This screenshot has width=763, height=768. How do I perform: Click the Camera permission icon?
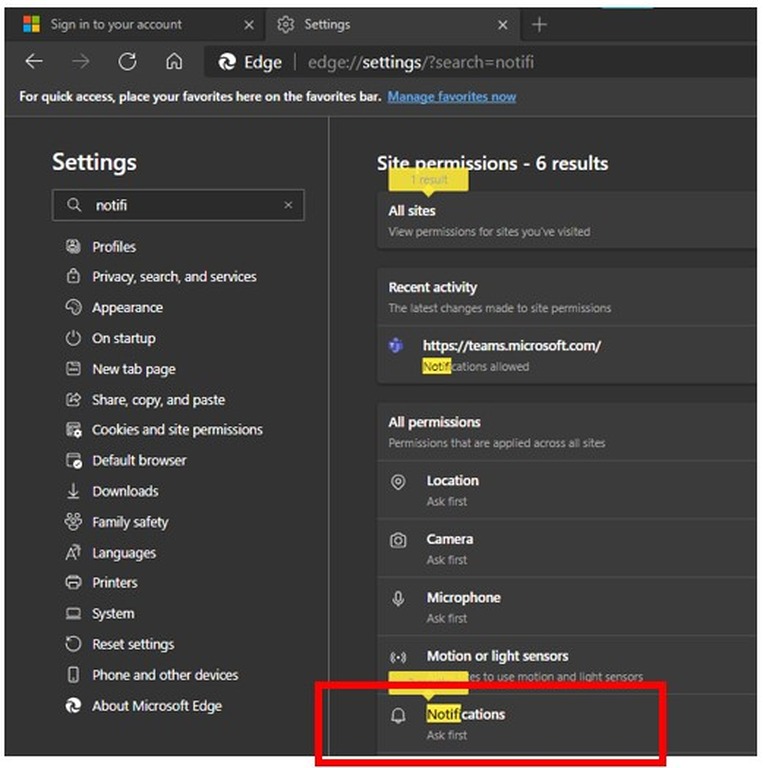tap(398, 540)
